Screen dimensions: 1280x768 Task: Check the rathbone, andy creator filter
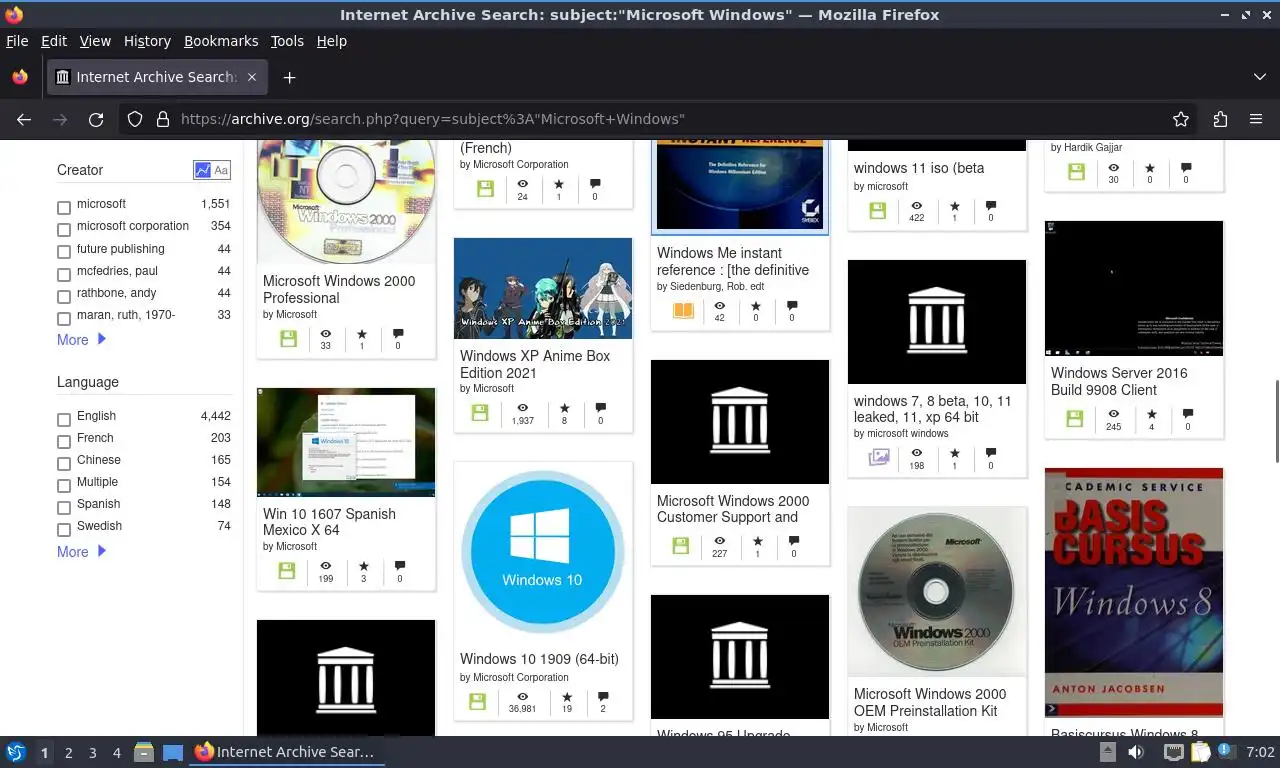pyautogui.click(x=64, y=297)
